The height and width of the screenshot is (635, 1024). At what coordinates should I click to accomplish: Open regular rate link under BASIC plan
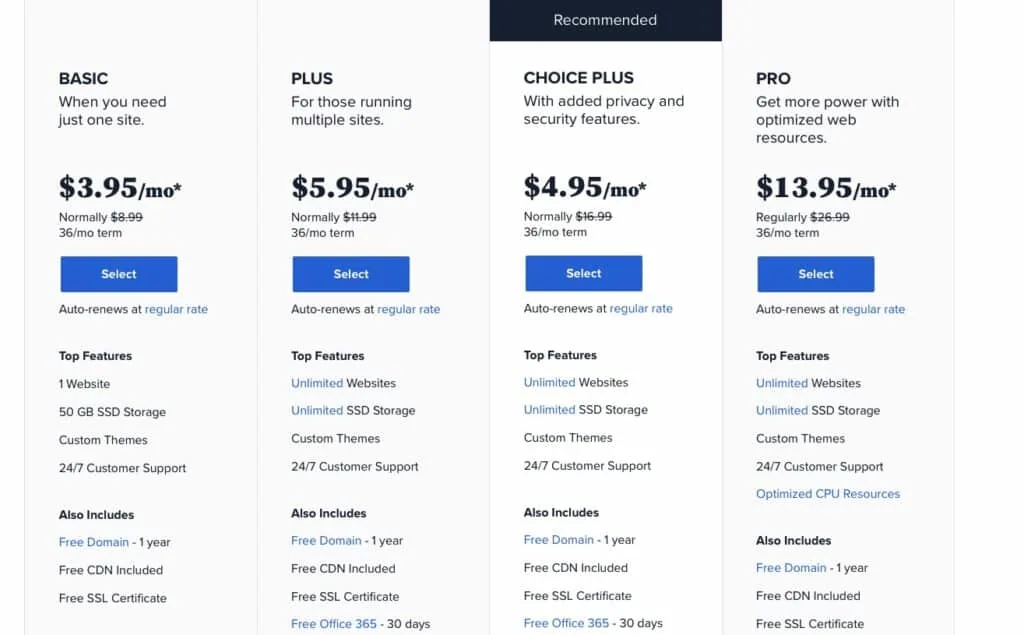176,309
